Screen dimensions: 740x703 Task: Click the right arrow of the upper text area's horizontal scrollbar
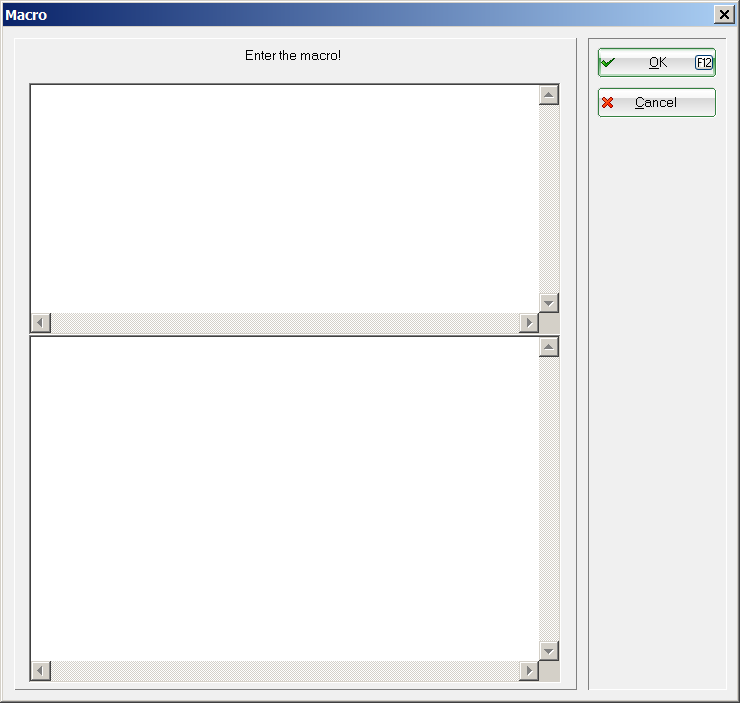pos(529,323)
